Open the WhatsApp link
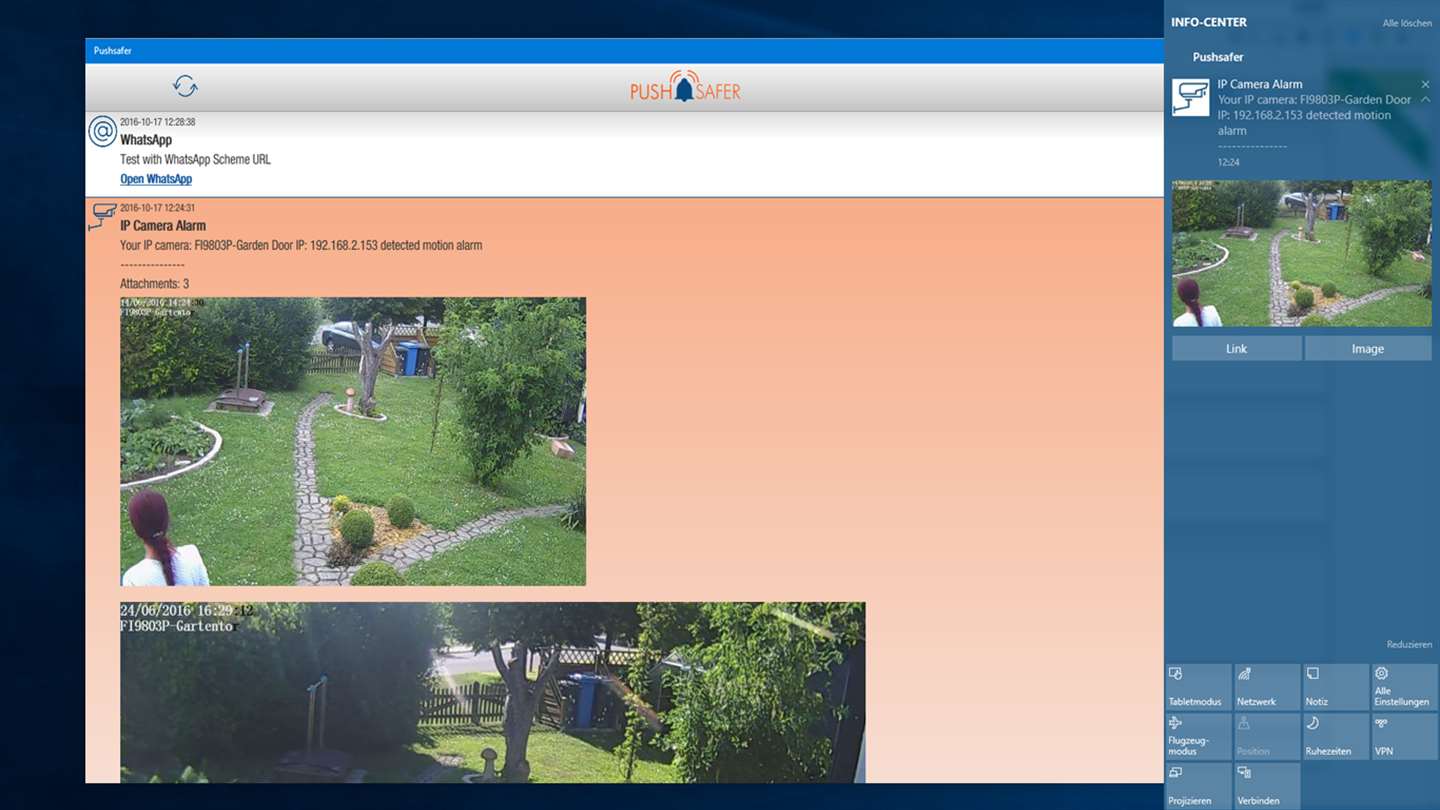 [156, 179]
